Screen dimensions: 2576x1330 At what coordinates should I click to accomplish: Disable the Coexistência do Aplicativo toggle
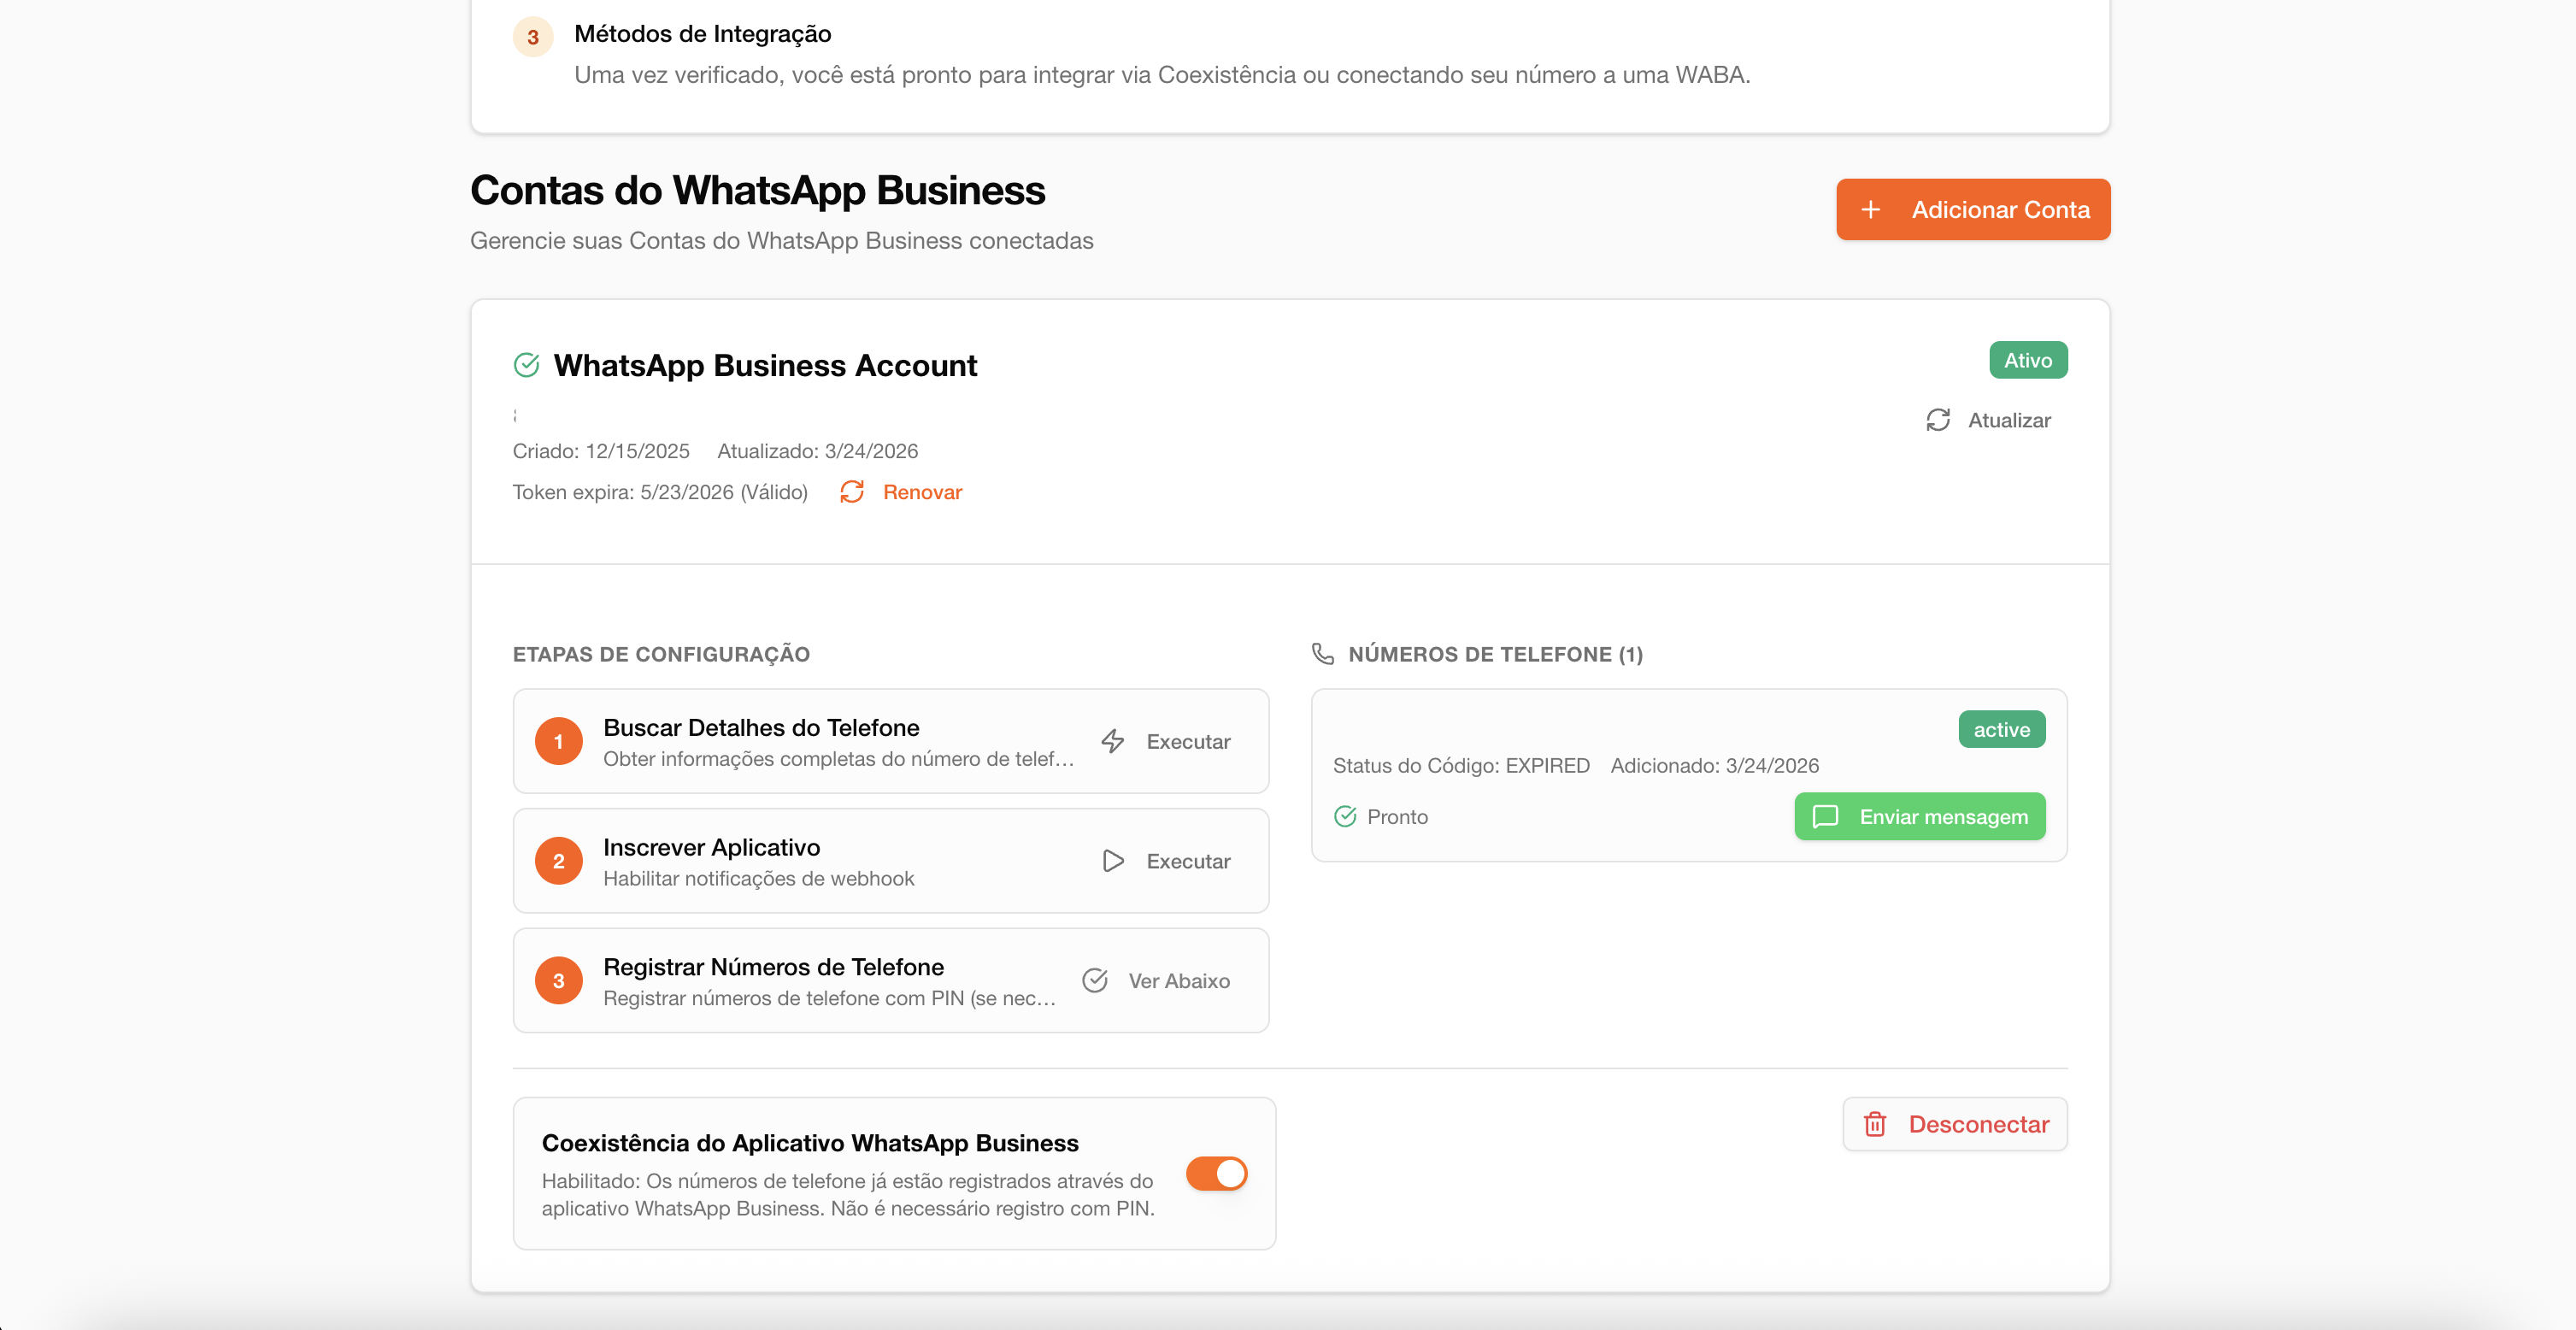click(1216, 1173)
